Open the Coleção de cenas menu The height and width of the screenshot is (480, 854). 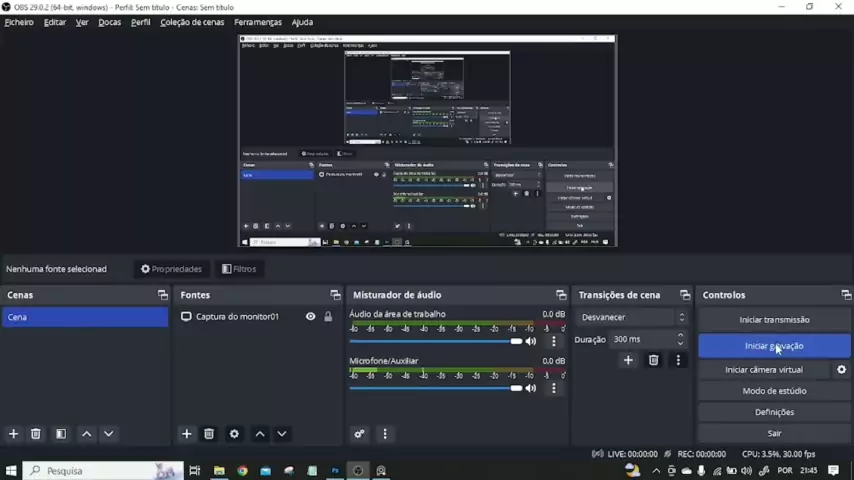click(x=192, y=22)
